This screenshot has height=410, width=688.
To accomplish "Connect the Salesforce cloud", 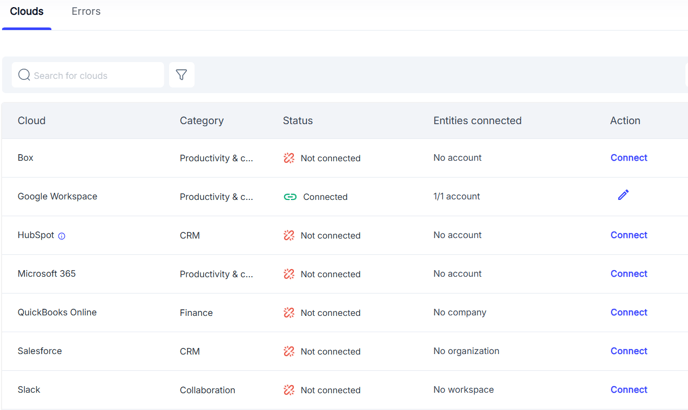I will pos(629,351).
